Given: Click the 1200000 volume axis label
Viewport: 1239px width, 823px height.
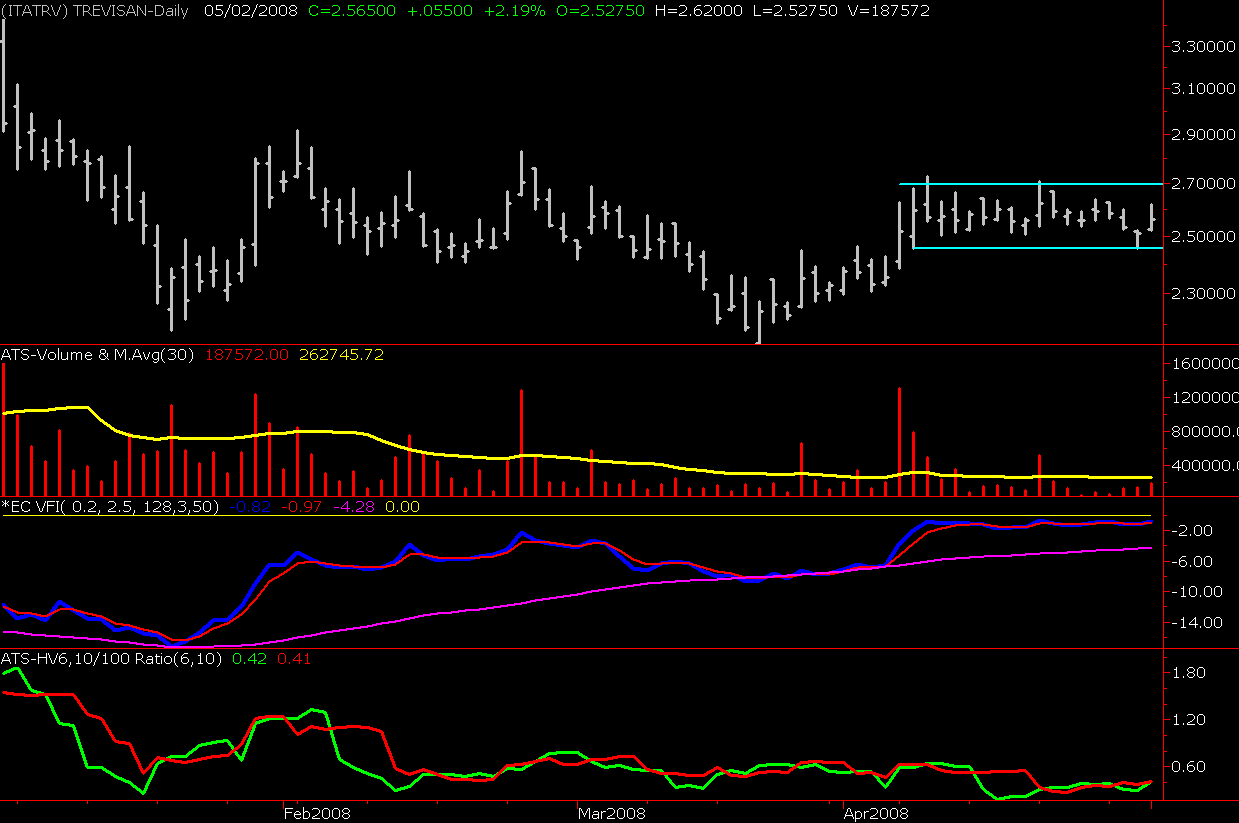Looking at the screenshot, I should point(1200,398).
